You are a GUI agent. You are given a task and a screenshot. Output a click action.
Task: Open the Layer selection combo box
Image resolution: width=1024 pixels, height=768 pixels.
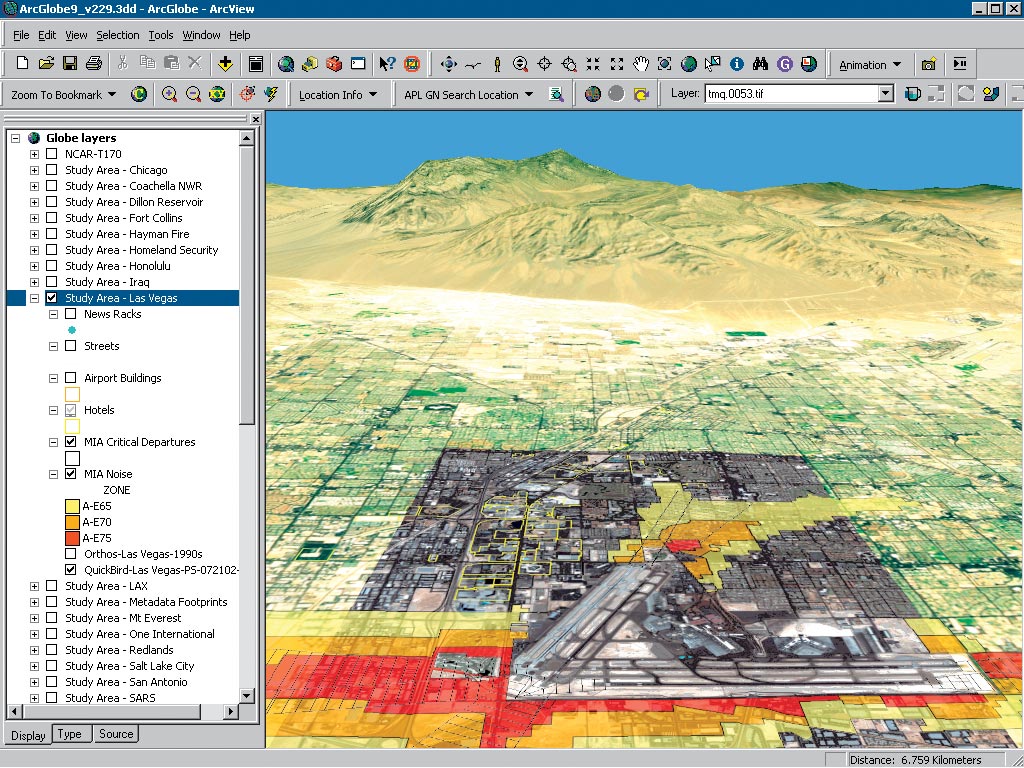(x=885, y=94)
